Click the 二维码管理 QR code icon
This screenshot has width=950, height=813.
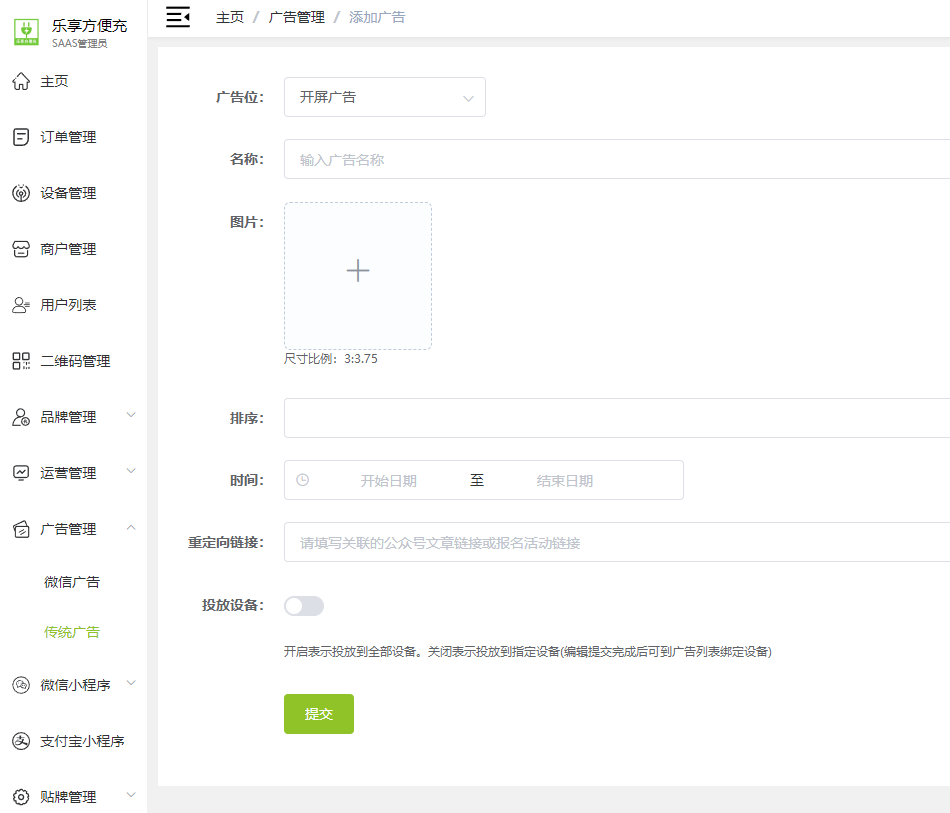click(21, 361)
